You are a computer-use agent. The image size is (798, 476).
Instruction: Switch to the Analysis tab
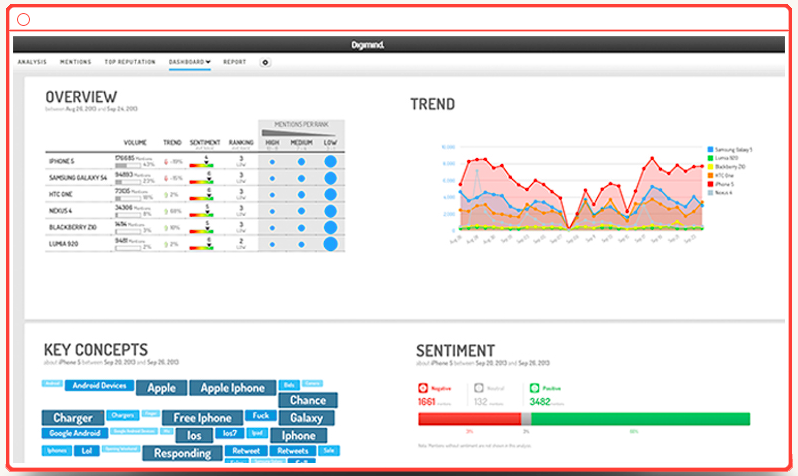click(x=32, y=62)
